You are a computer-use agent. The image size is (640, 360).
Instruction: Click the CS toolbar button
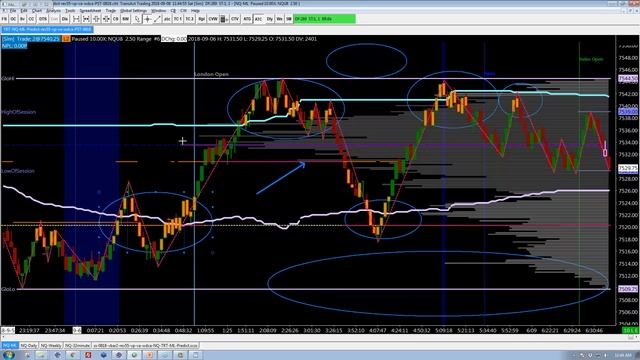[116, 19]
